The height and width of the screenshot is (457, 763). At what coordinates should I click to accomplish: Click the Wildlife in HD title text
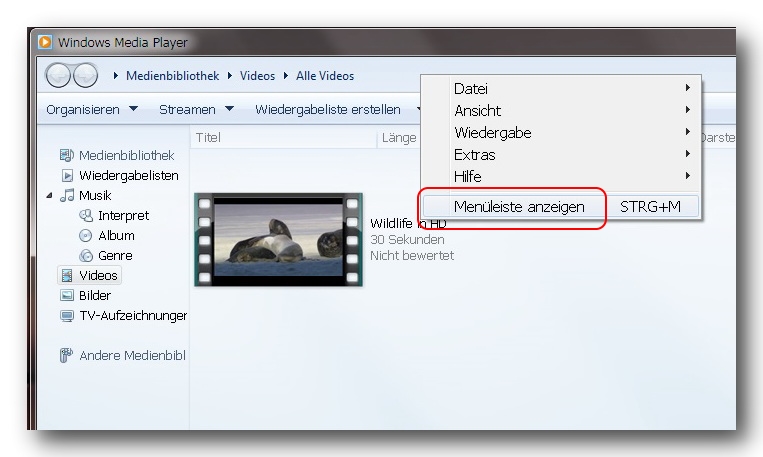point(408,223)
